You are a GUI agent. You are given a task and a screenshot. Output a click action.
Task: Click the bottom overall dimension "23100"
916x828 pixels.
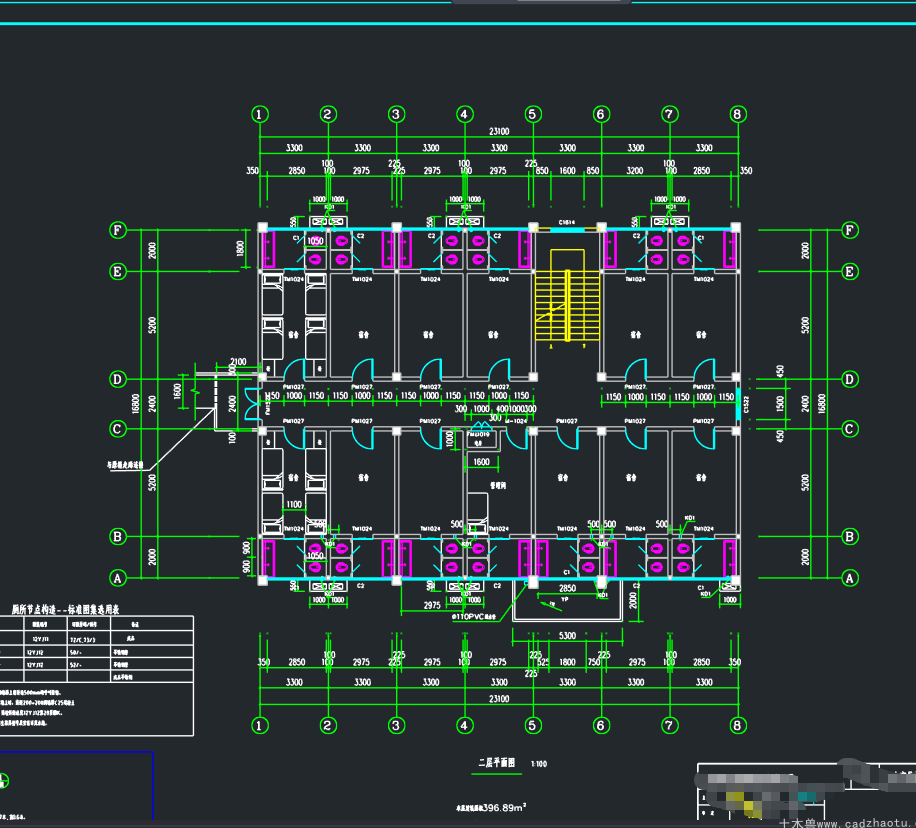pos(499,698)
